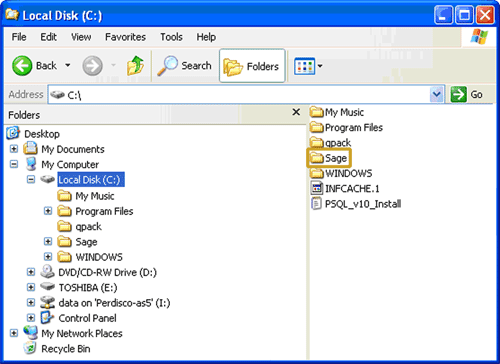Image resolution: width=500 pixels, height=364 pixels.
Task: Select My Music folder in file list
Action: [337, 112]
